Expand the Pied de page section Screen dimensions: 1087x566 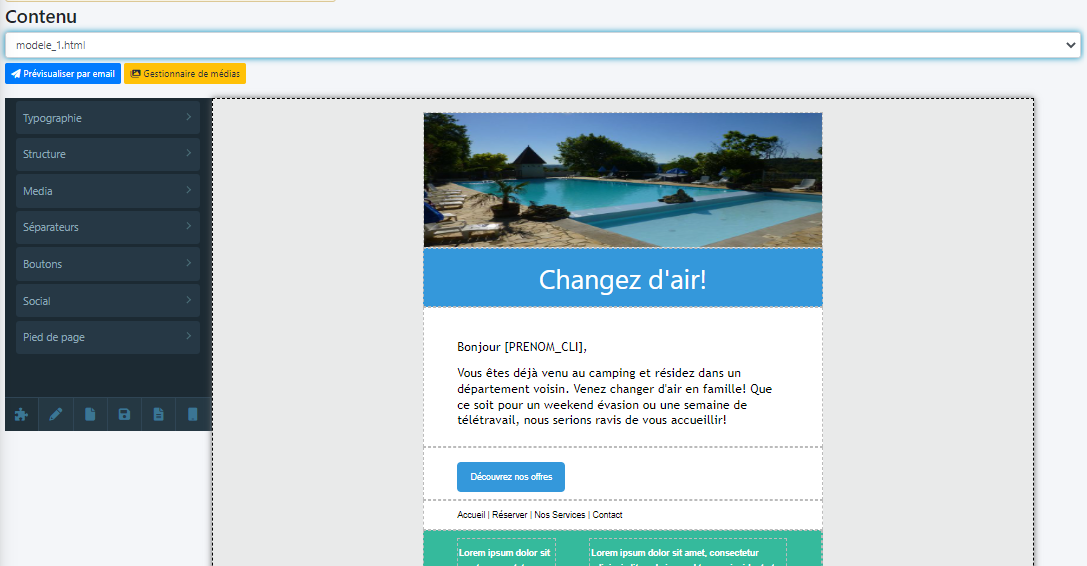click(108, 337)
